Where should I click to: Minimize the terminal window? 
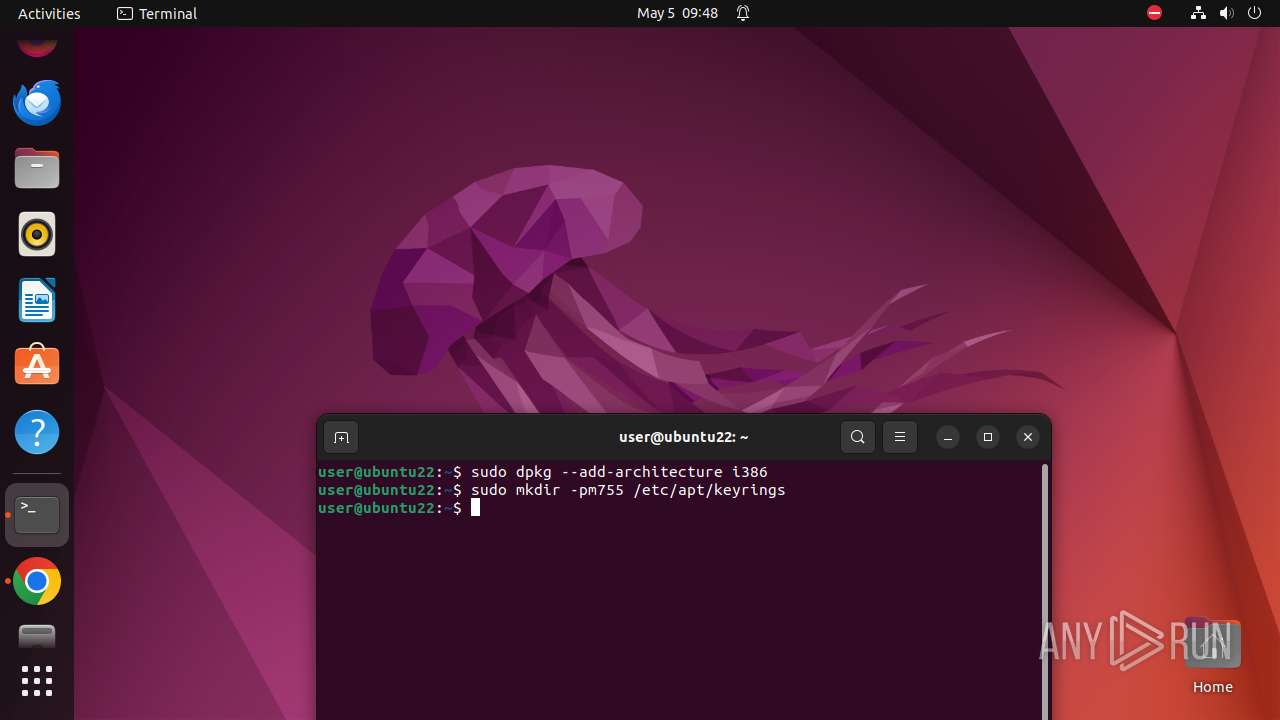(x=948, y=437)
